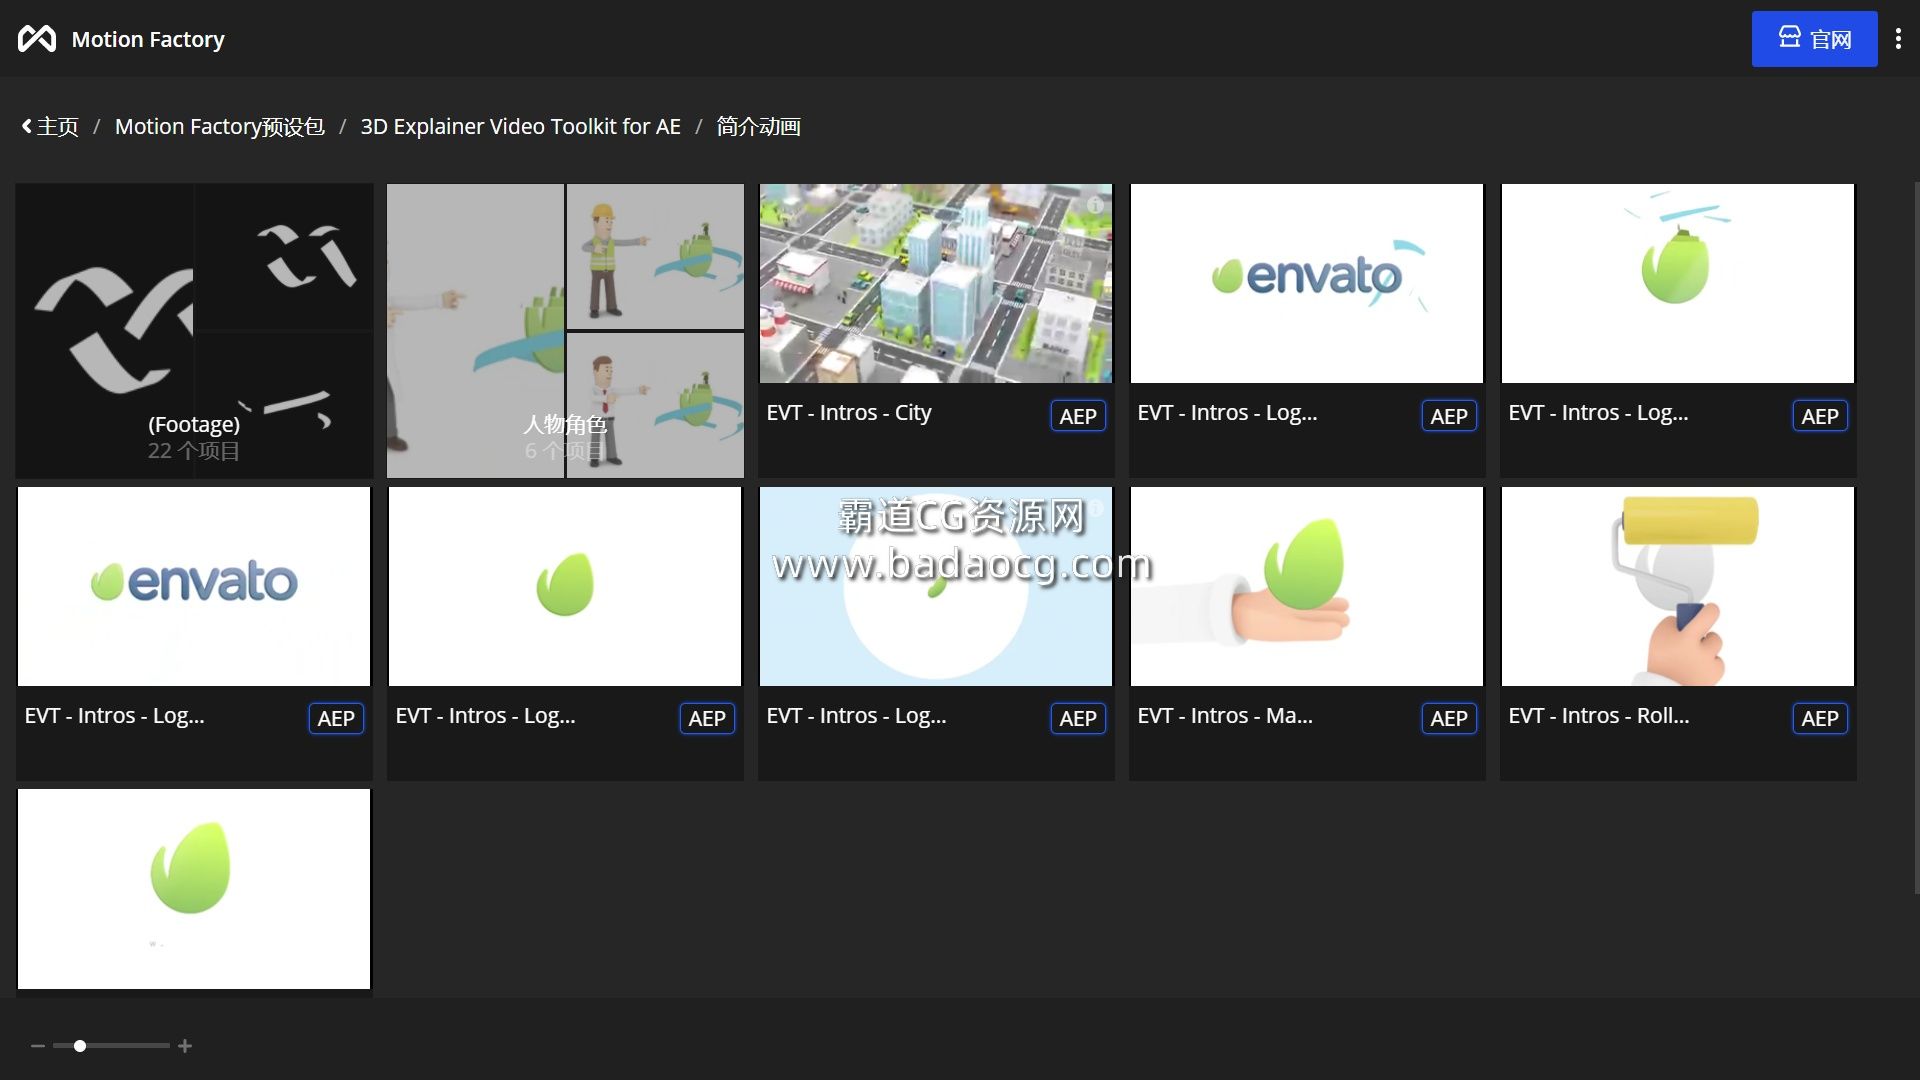This screenshot has width=1920, height=1080.
Task: Select the leaf thumbnail with blue propeller lines
Action: coord(1677,283)
